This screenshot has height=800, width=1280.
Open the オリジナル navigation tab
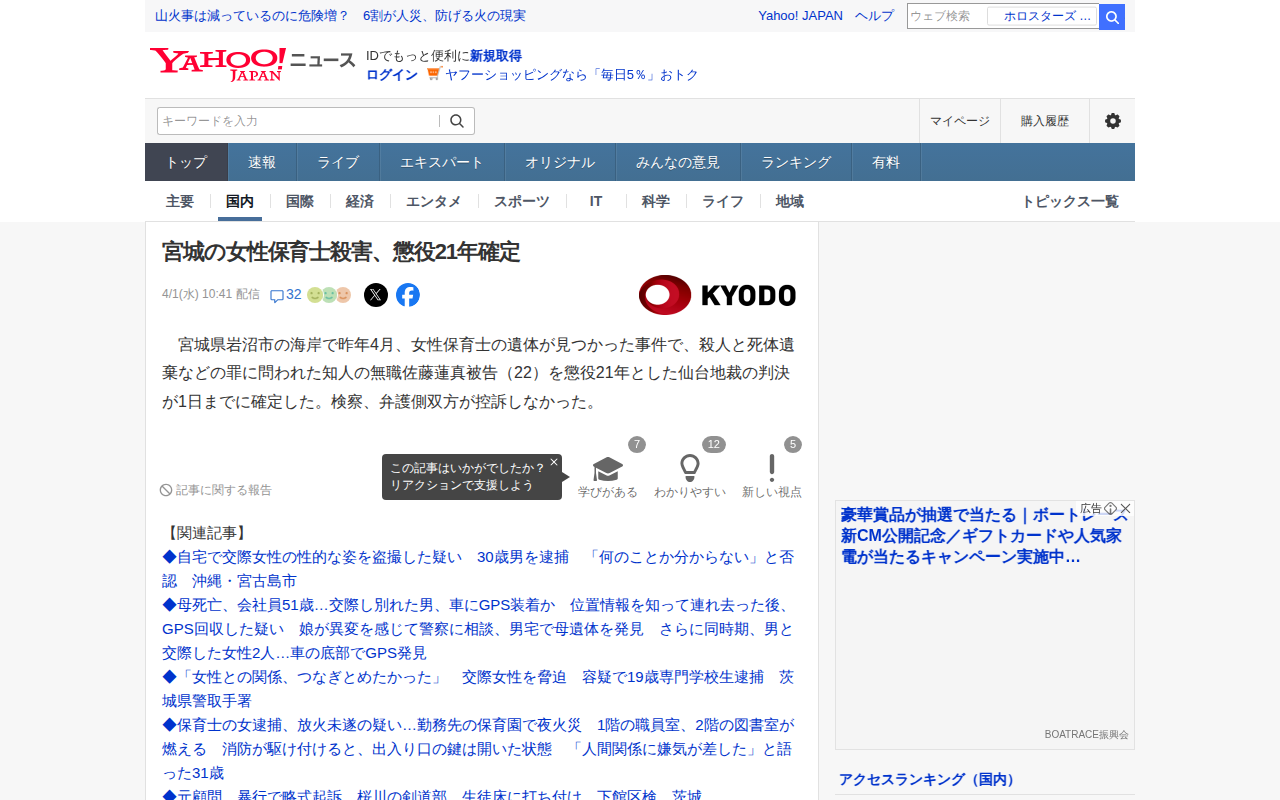pos(560,162)
